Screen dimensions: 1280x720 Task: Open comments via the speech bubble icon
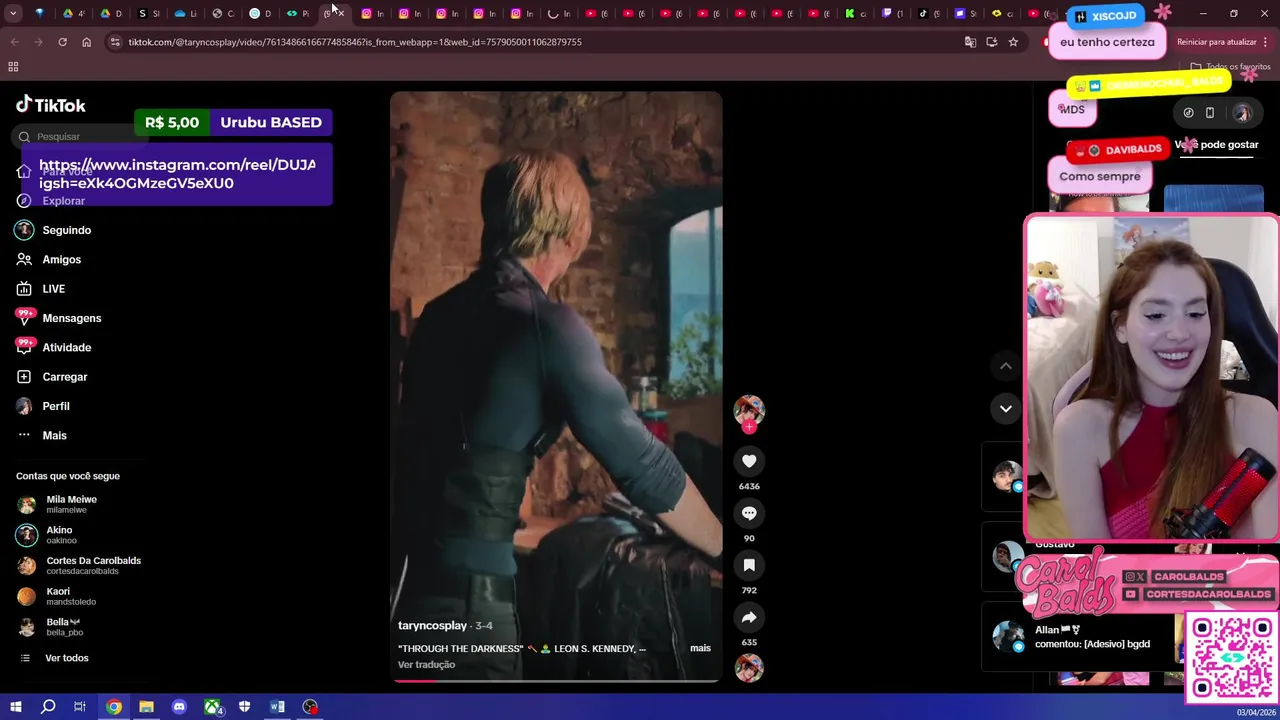pos(749,513)
